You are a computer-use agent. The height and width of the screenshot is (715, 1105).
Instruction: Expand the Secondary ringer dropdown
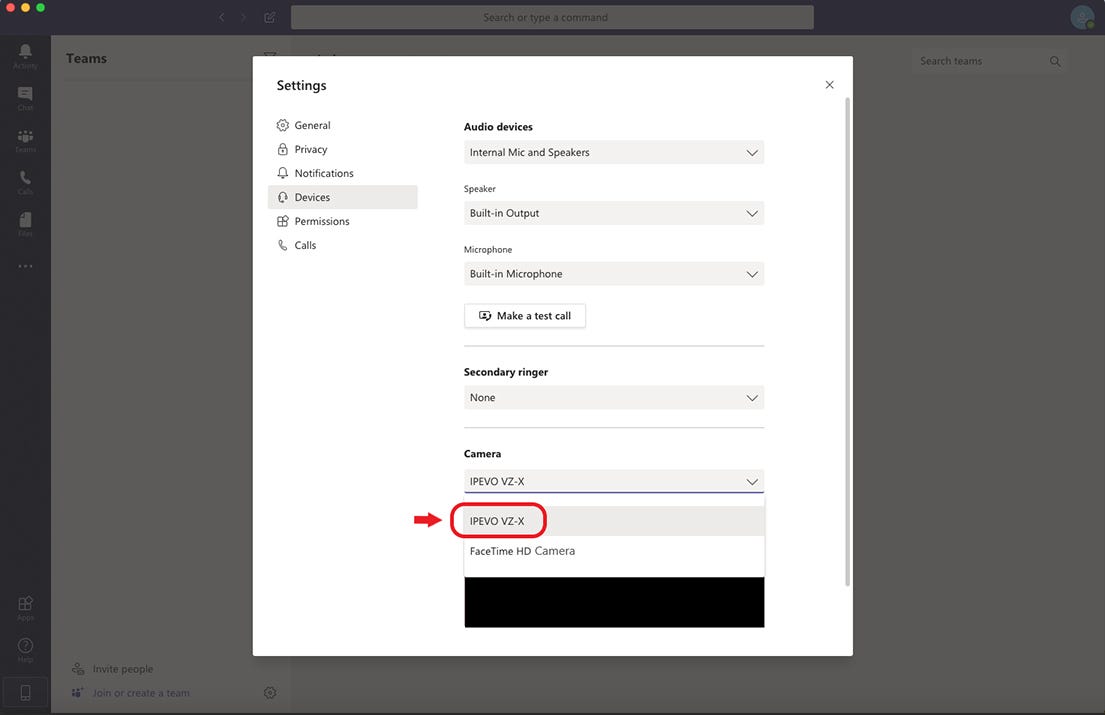pyautogui.click(x=613, y=397)
